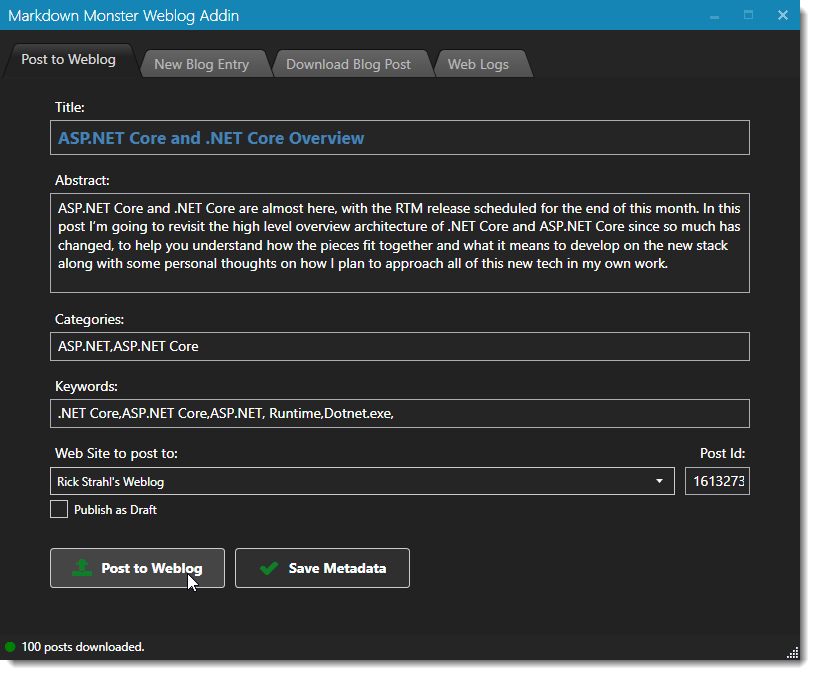Click inside the Abstract text area
Viewport: 815px width, 675px height.
coord(400,243)
